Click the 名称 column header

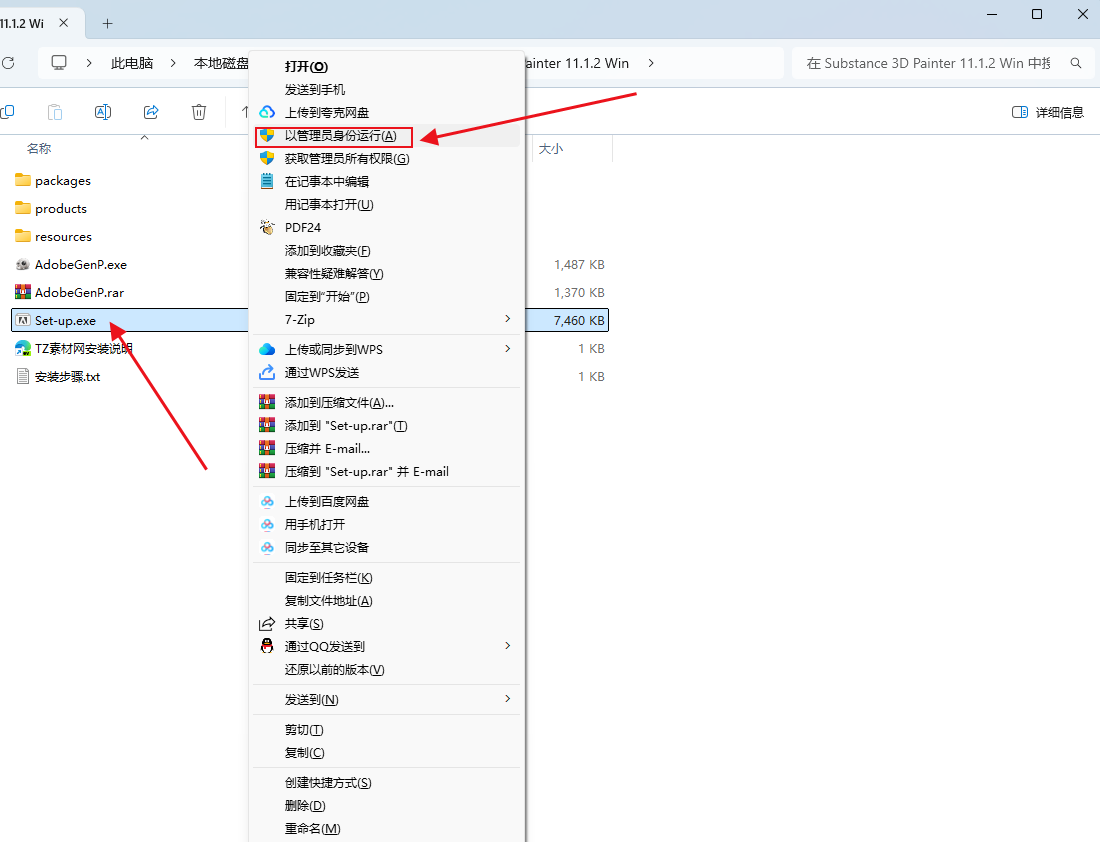39,149
